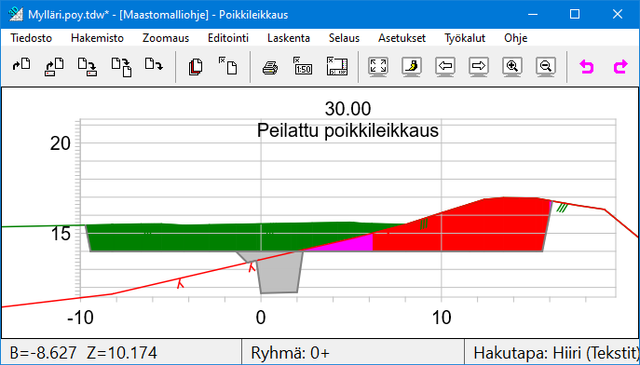Screen dimensions: 640x365
Task: Click the red fill area of the cross-section
Action: [x=482, y=229]
